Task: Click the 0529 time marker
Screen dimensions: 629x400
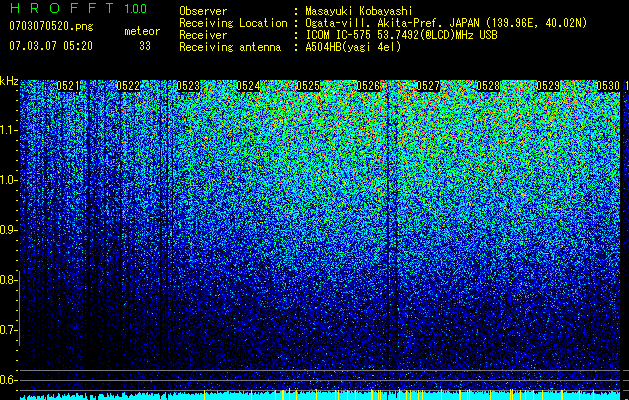Action: (548, 86)
